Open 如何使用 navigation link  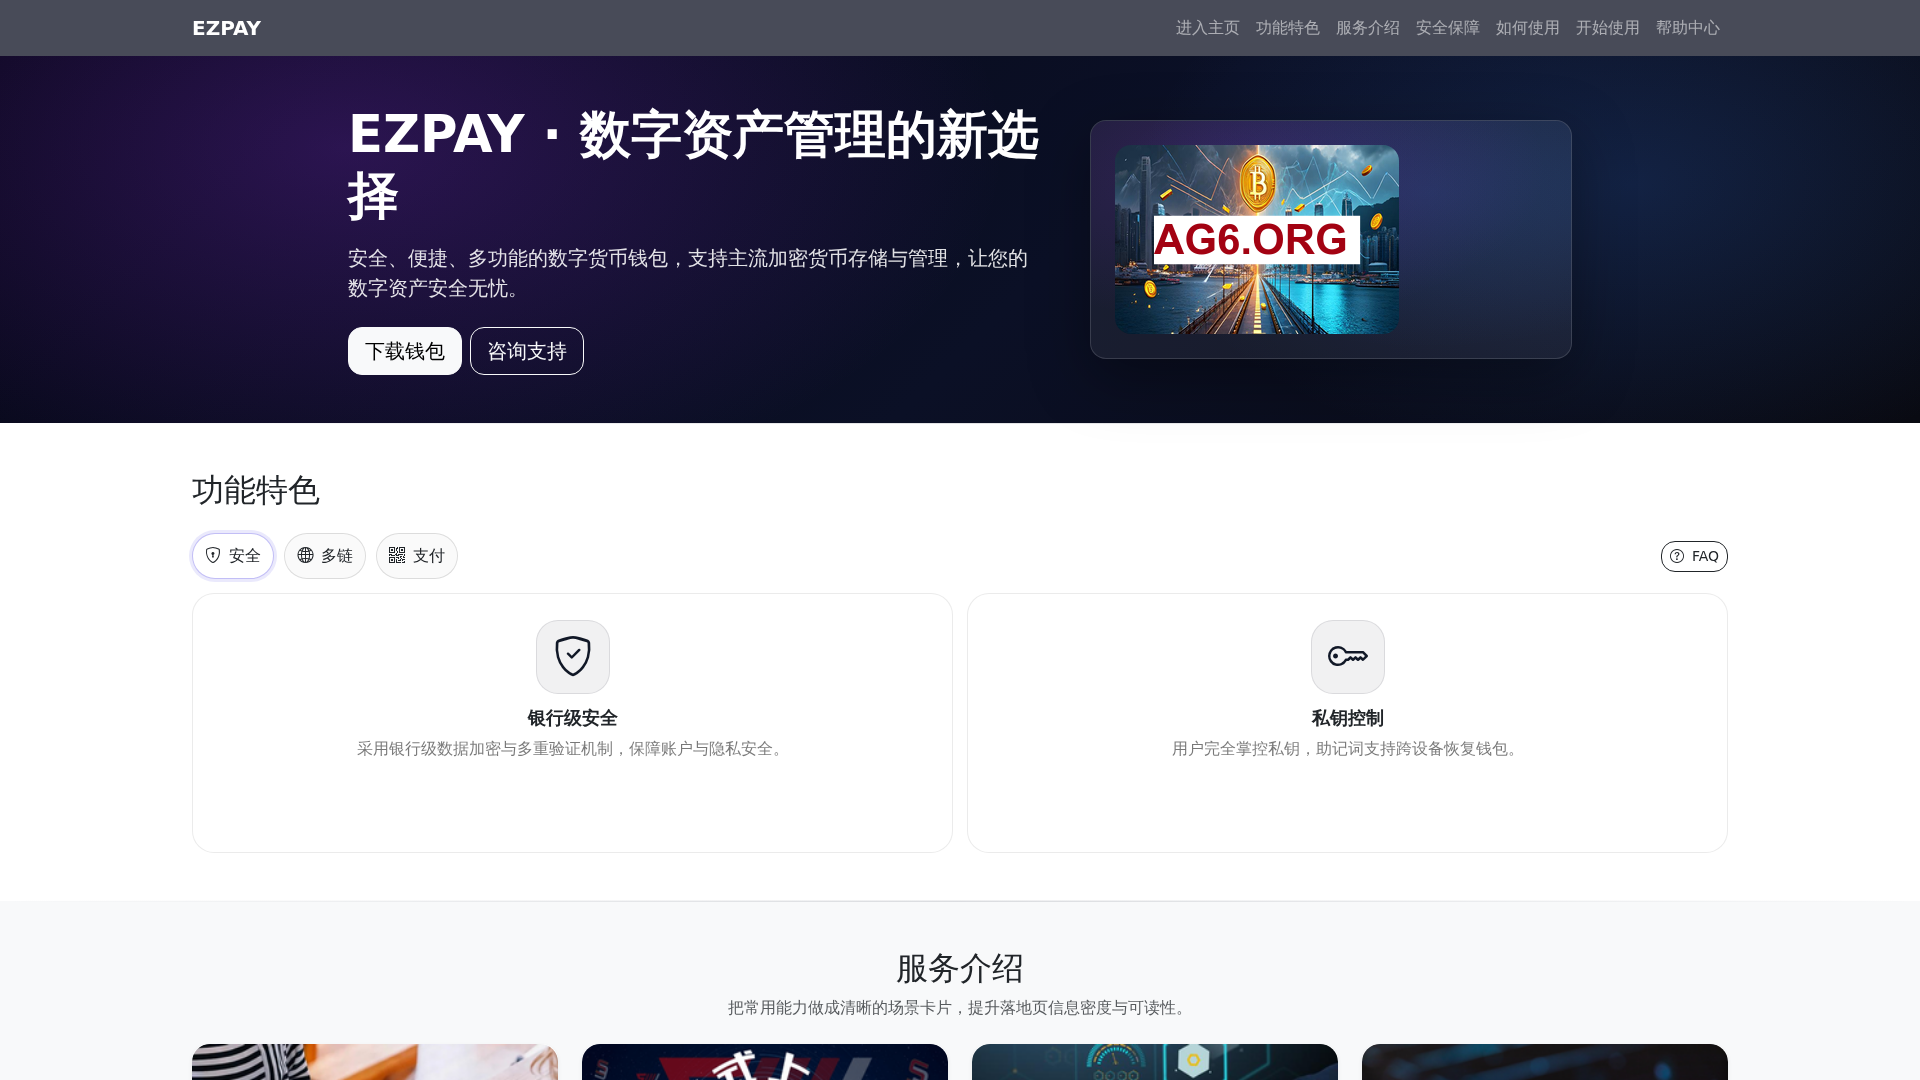(1527, 28)
